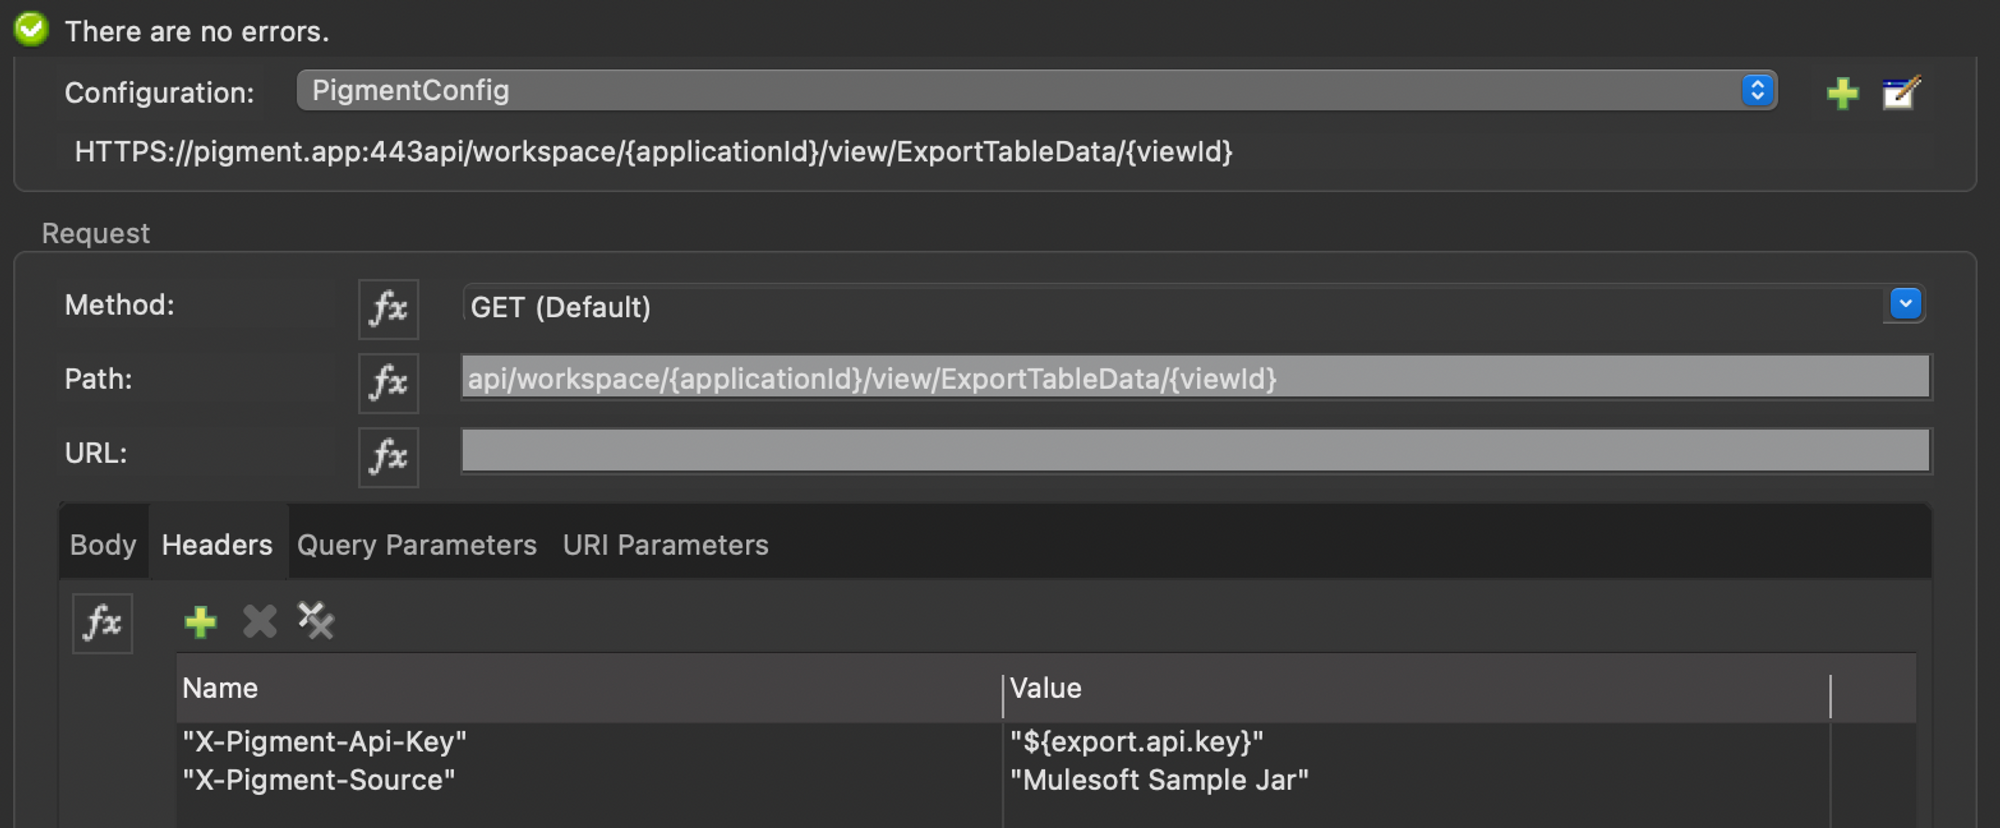Screen dimensions: 2000x828
Task: Open the URI Parameters tab
Action: [x=666, y=545]
